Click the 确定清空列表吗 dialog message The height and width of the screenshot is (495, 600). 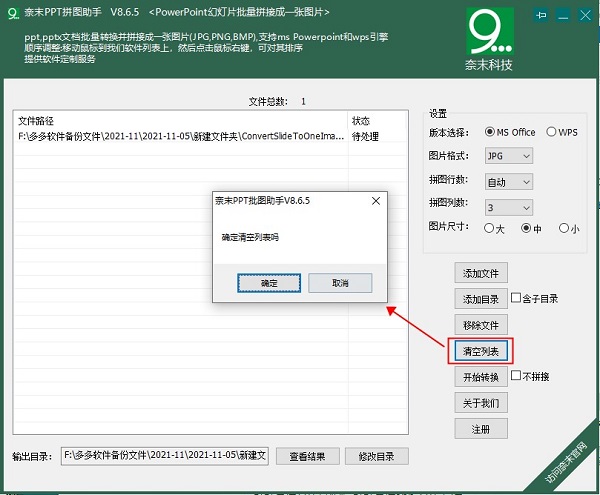(250, 237)
